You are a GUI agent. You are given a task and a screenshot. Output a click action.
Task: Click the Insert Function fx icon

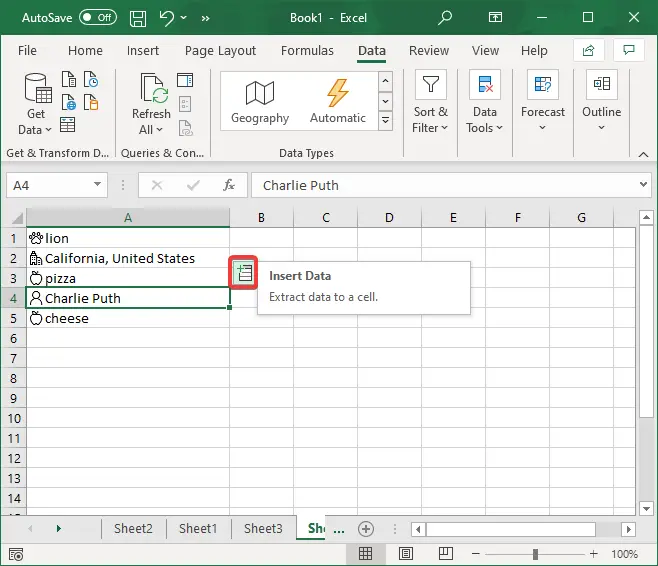pos(229,185)
